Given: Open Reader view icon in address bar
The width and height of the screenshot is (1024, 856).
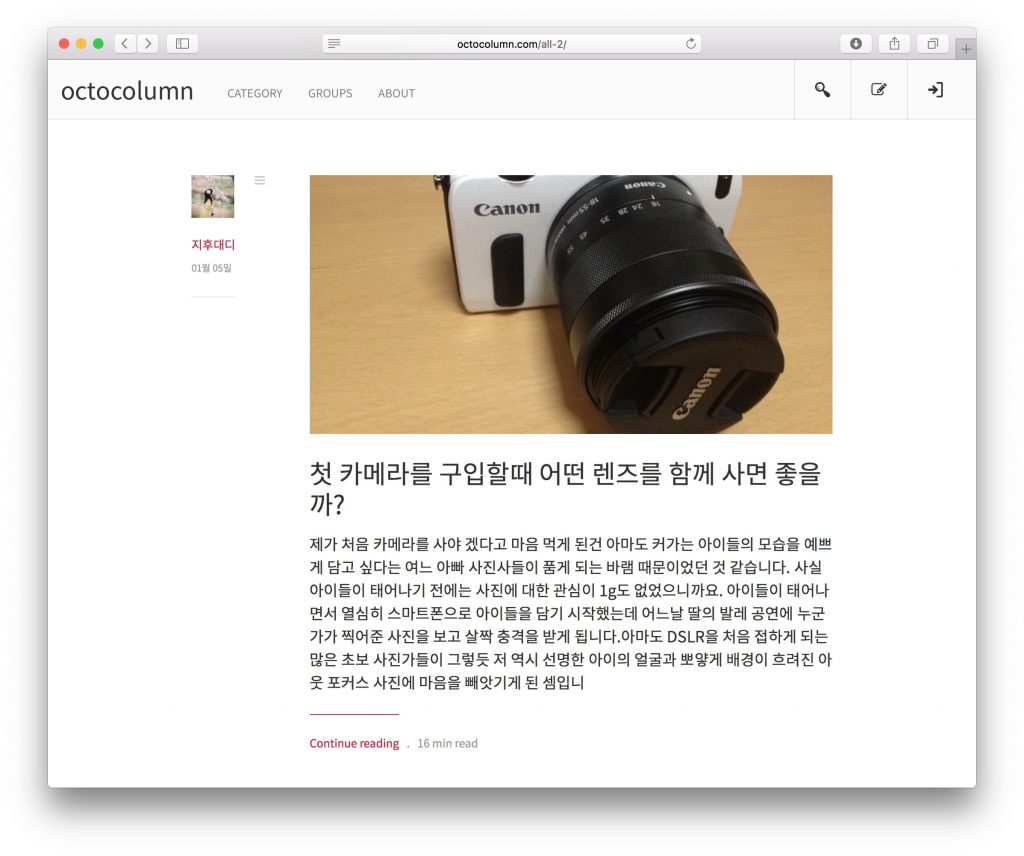Looking at the screenshot, I should tap(334, 44).
